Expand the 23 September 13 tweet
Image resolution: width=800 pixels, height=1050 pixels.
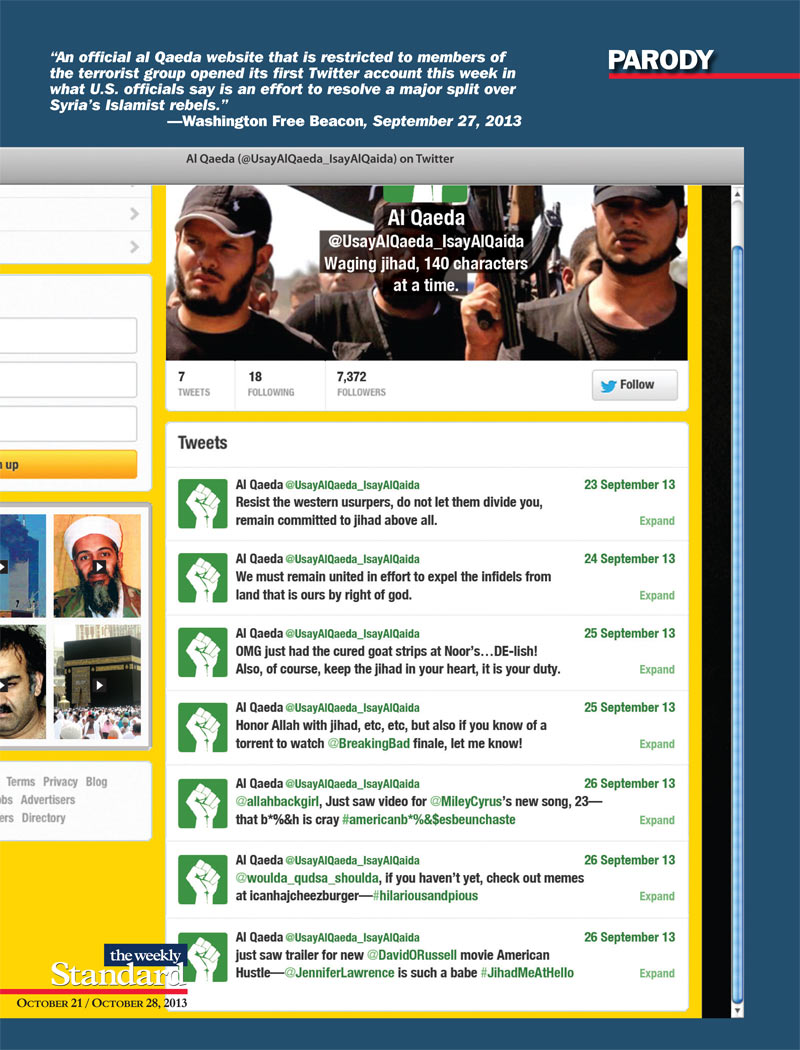click(x=656, y=521)
